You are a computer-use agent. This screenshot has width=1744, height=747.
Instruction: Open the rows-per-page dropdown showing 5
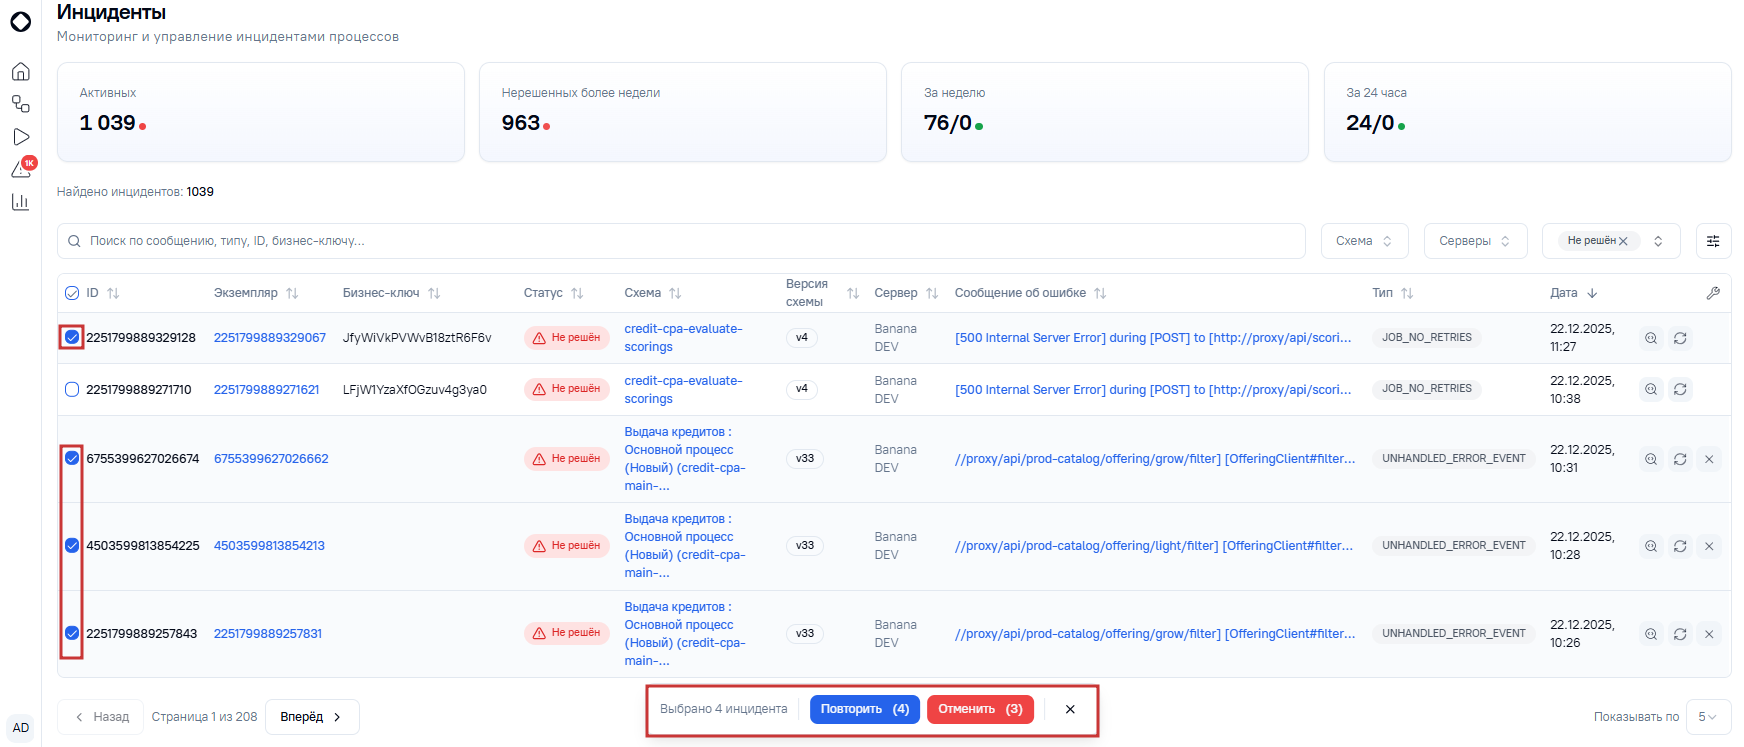click(1708, 717)
